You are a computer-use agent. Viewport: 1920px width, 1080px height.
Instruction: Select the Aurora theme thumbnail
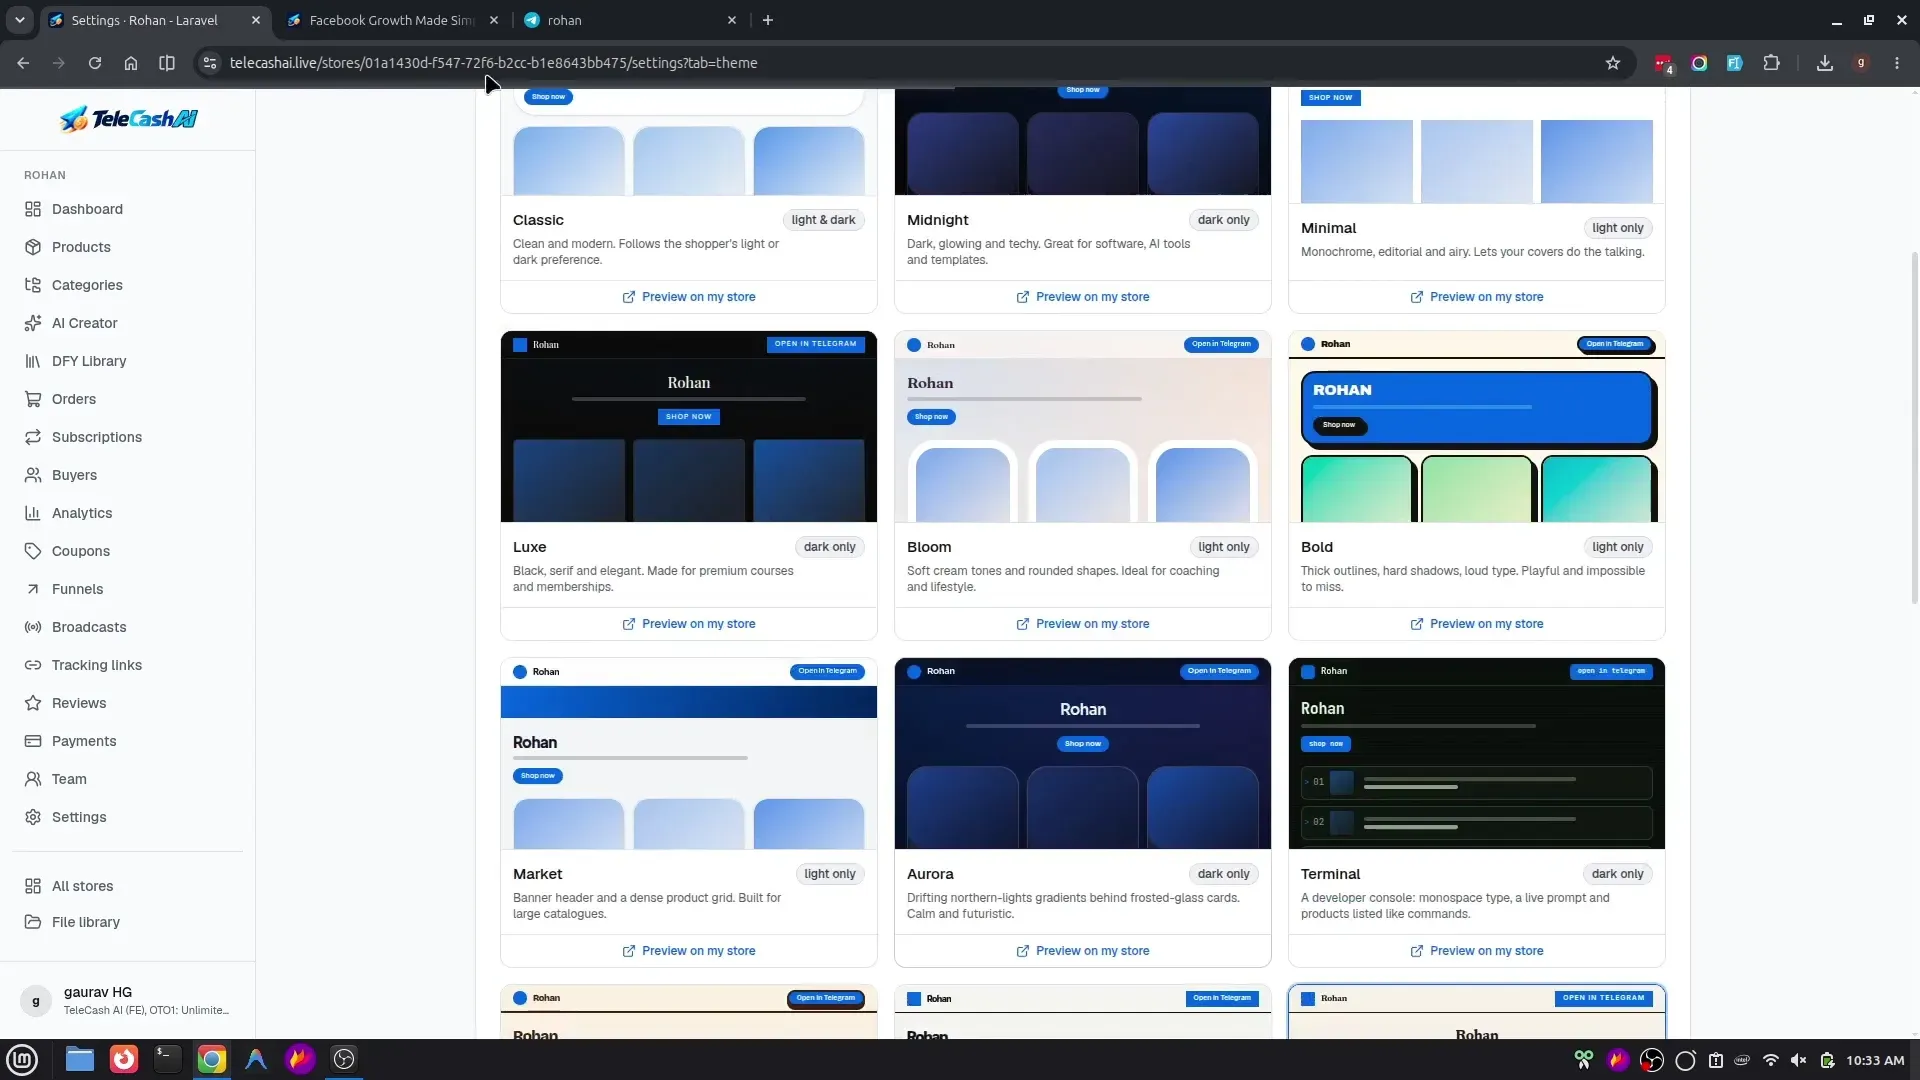pyautogui.click(x=1083, y=753)
